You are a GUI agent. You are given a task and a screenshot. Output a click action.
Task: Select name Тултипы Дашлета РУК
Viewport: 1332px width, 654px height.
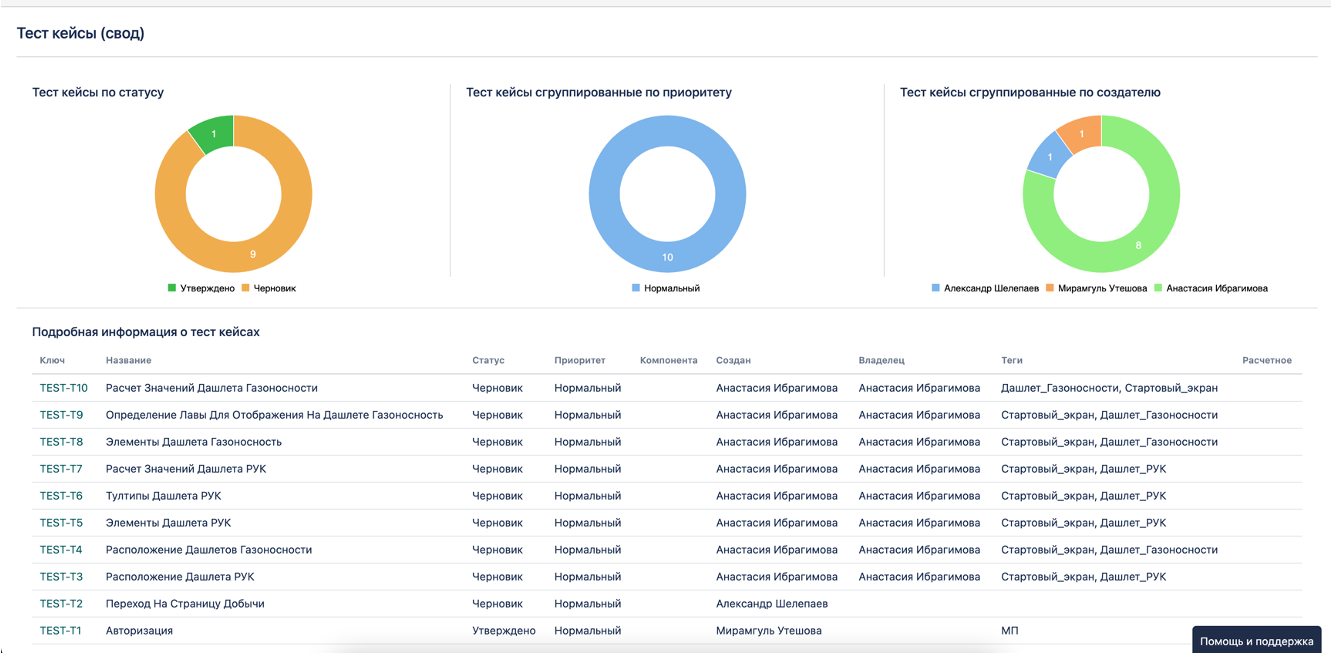coord(164,496)
